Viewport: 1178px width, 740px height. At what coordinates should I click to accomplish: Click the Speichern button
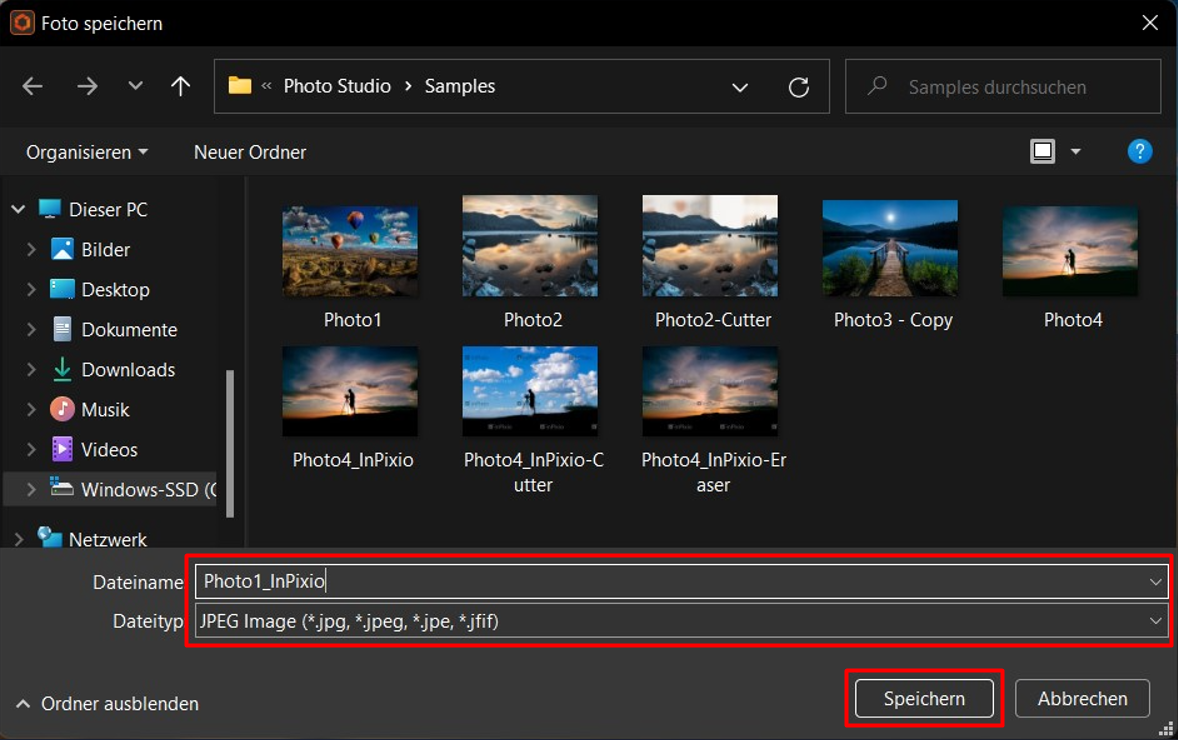pos(924,699)
